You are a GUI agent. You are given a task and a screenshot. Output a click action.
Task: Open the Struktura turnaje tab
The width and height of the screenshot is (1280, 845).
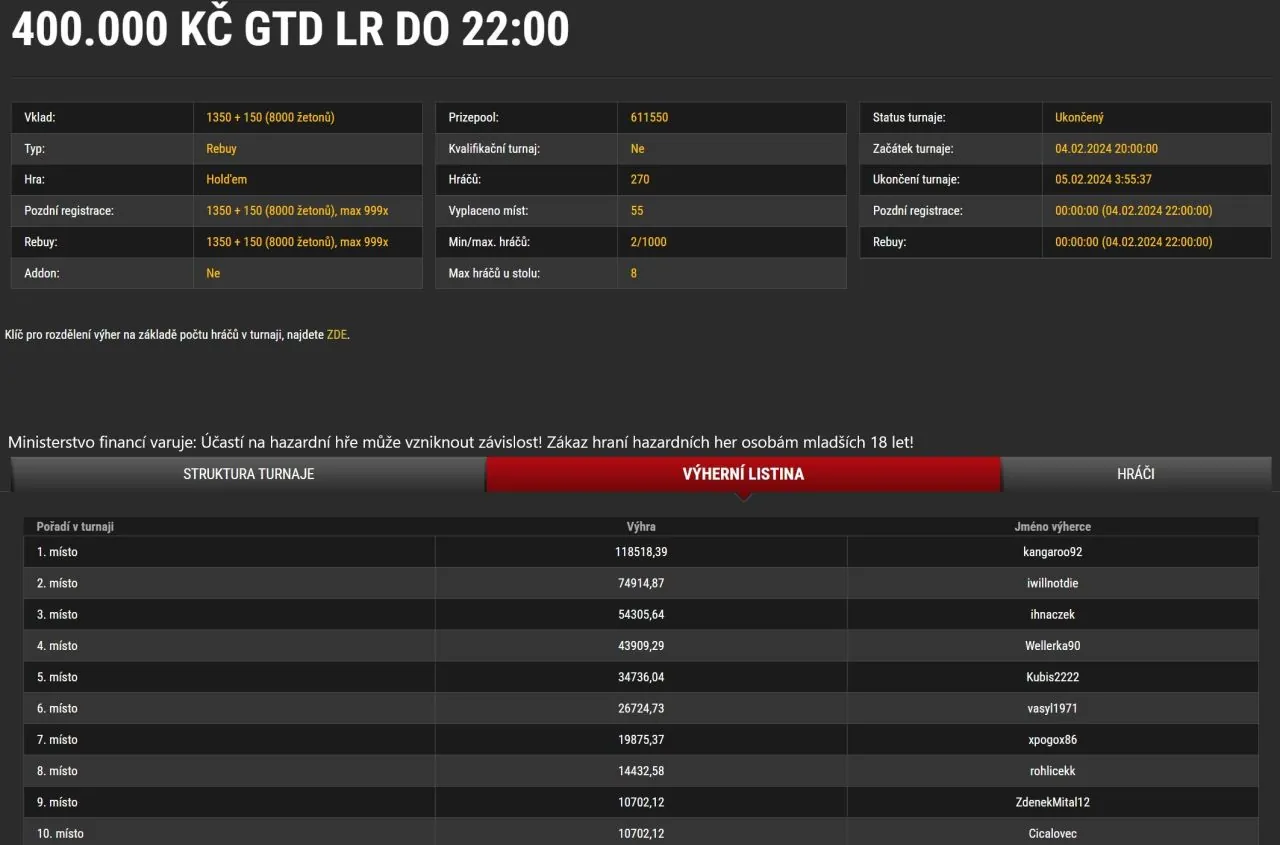[x=248, y=474]
